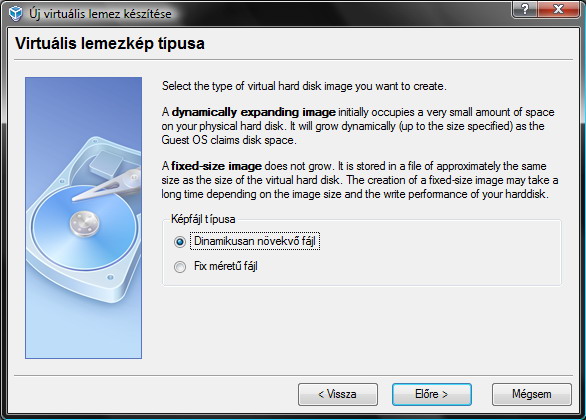This screenshot has width=586, height=420.
Task: Close the Új virtuális lemez készítése dialog
Action: click(x=558, y=8)
